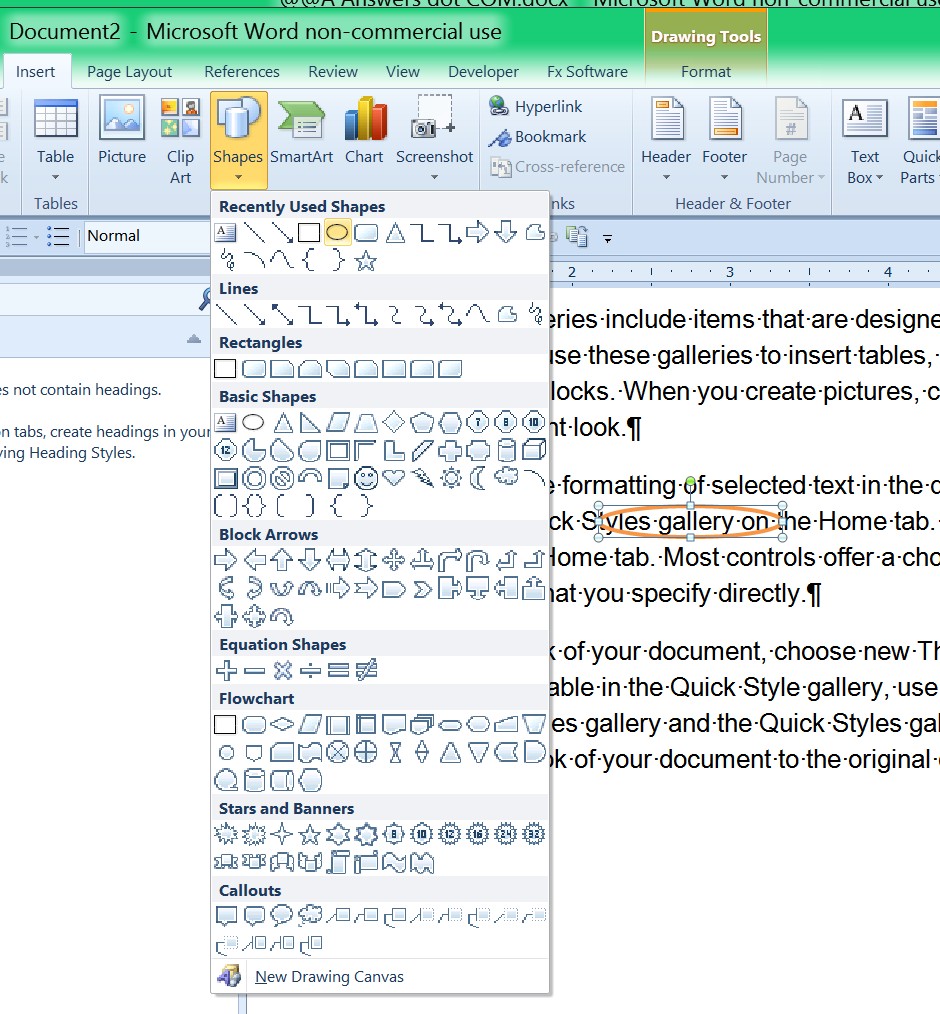Image resolution: width=940 pixels, height=1014 pixels.
Task: Click the orange oval shape in document
Action: 690,521
